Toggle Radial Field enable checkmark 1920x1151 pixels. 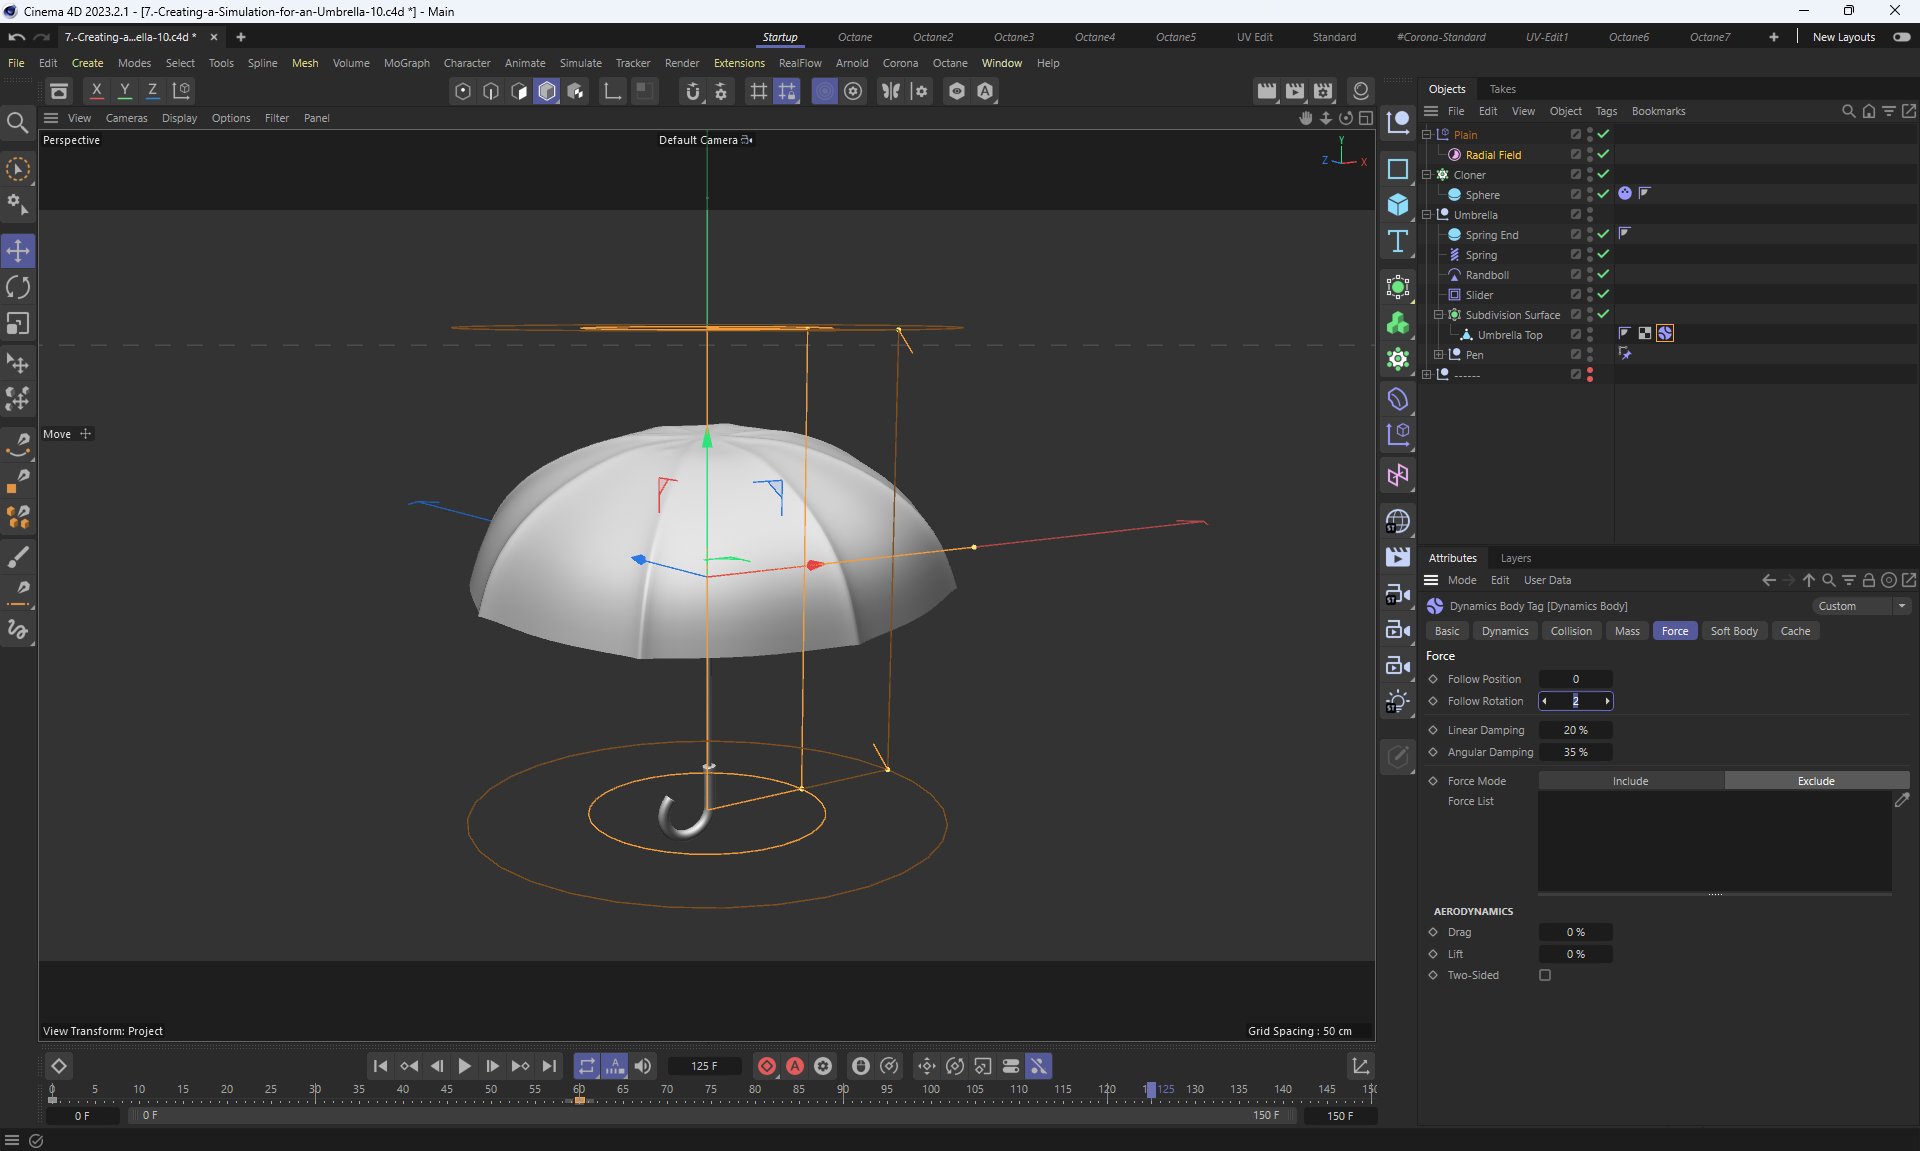coord(1603,155)
